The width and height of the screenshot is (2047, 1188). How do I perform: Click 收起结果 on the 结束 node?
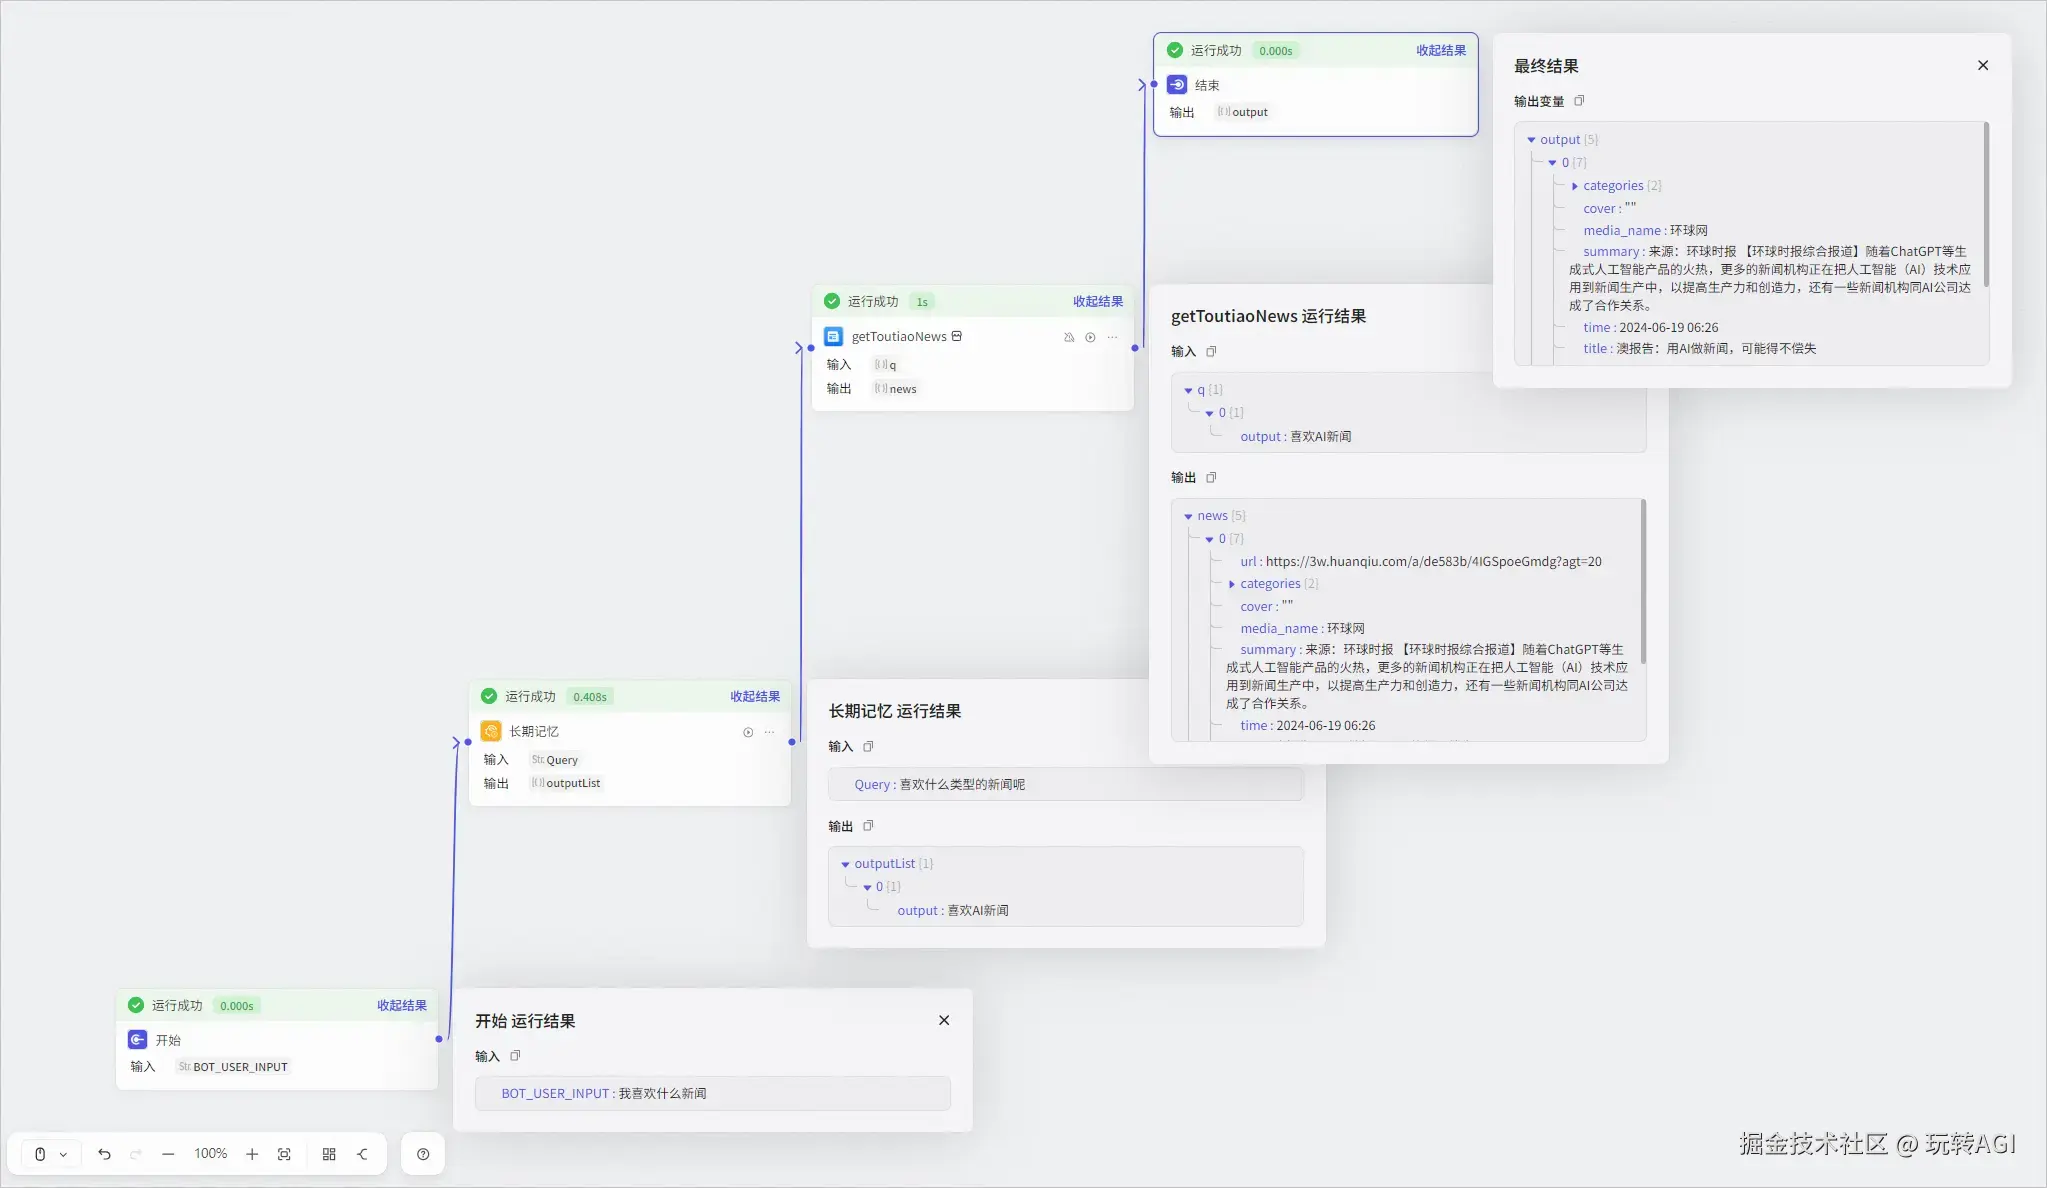pyautogui.click(x=1440, y=50)
